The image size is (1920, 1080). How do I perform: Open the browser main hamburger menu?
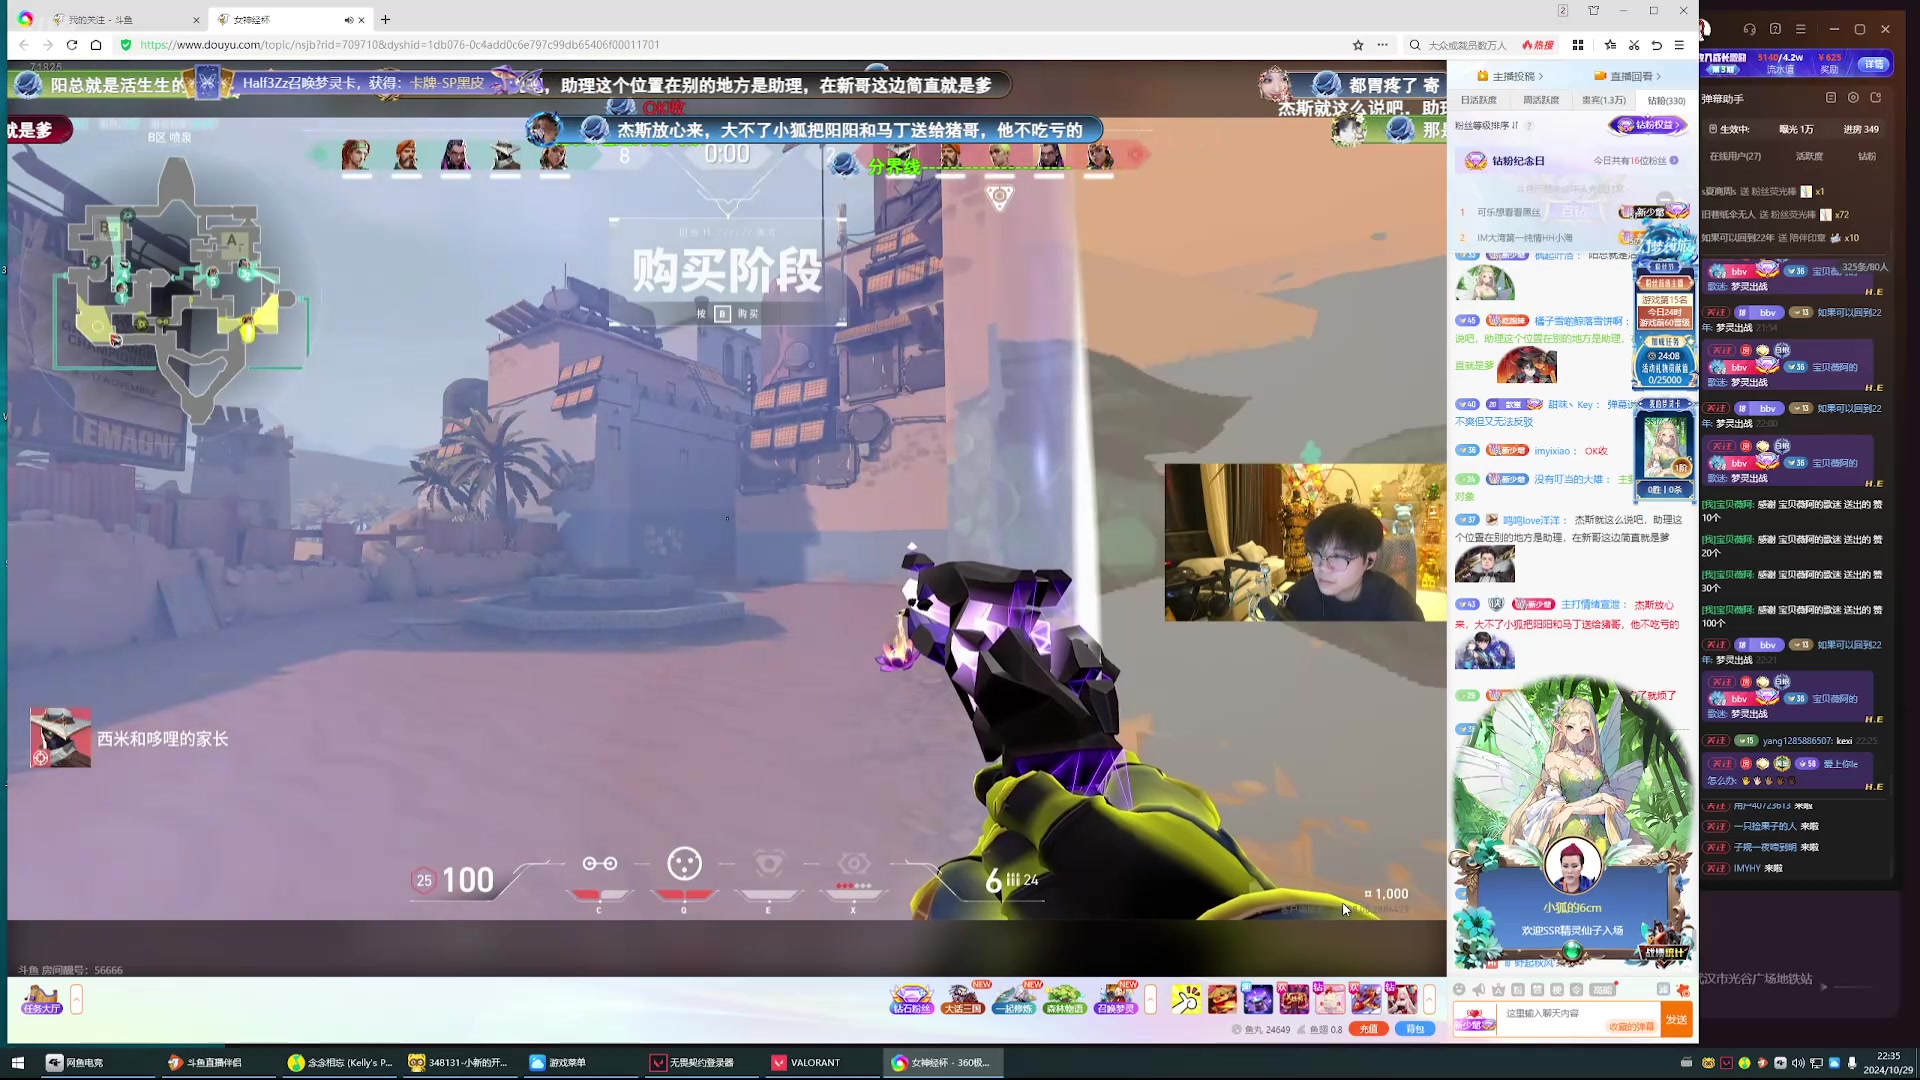coord(1679,45)
